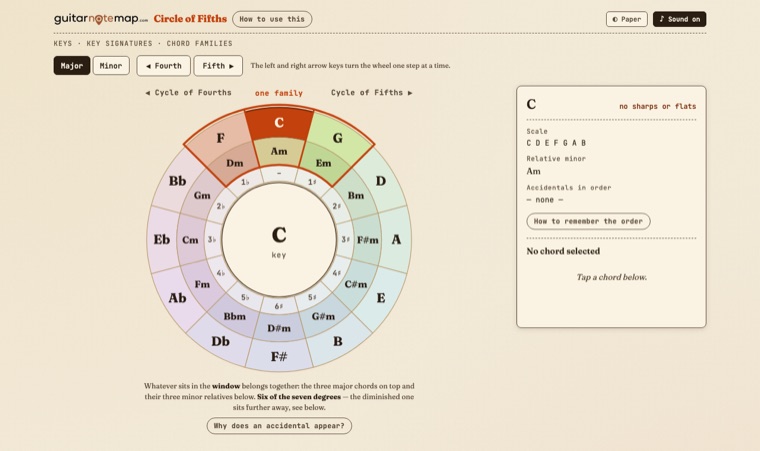Viewport: 760px width, 451px height.
Task: Choose the Em chord in the window
Action: (x=324, y=163)
